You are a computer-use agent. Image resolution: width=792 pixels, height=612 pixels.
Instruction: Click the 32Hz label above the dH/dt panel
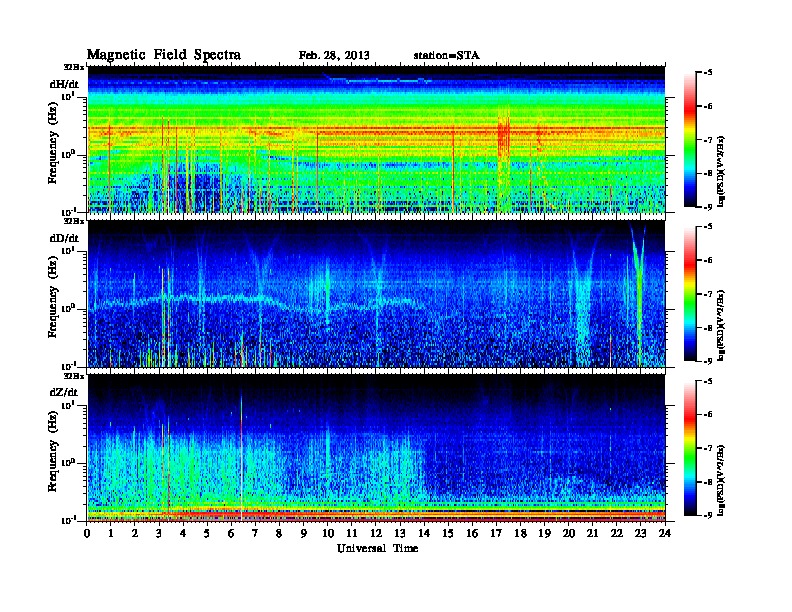[x=74, y=67]
